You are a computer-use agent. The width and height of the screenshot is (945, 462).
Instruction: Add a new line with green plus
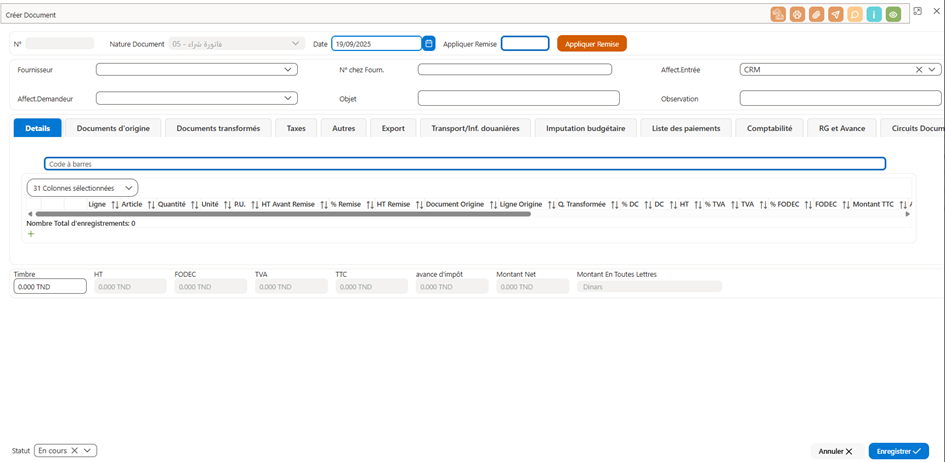[x=31, y=234]
